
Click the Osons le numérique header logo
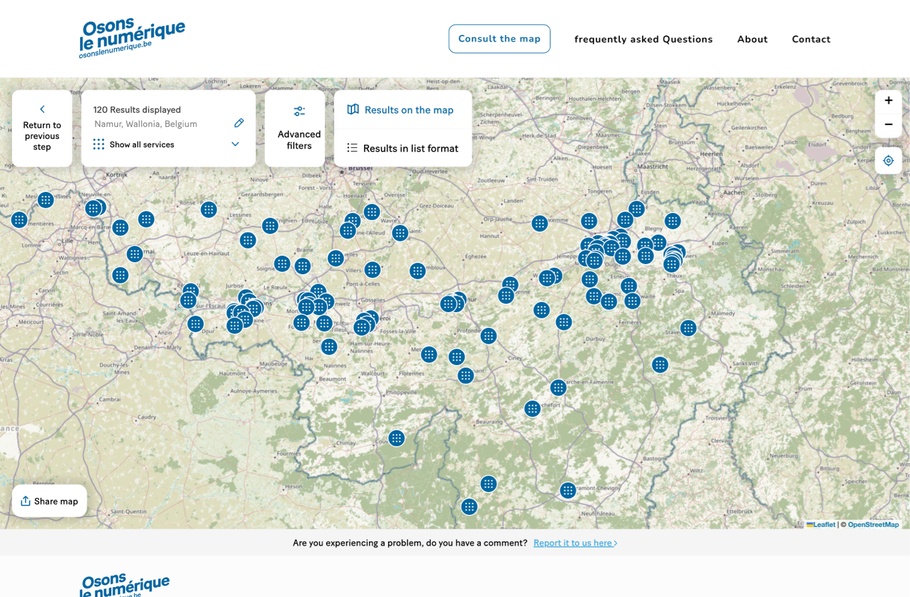point(132,39)
